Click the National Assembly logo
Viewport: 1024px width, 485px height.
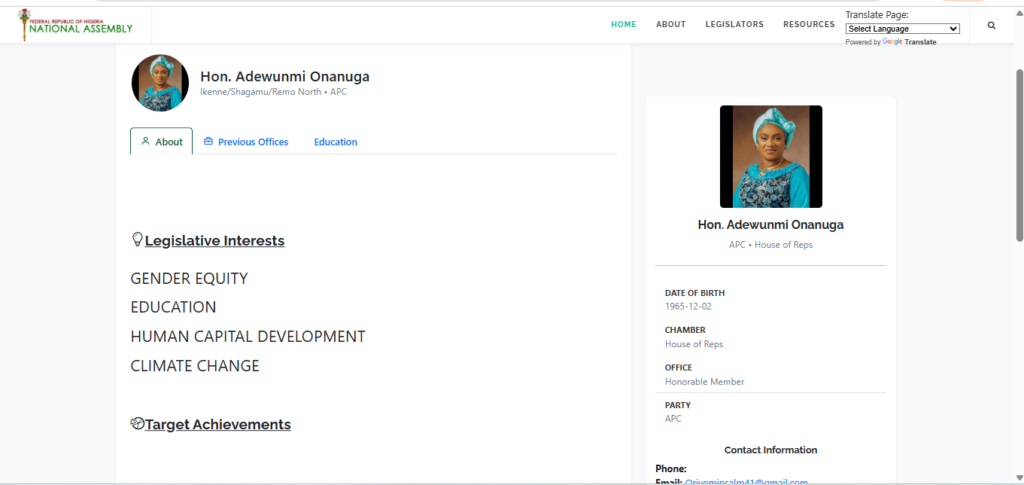pos(76,25)
